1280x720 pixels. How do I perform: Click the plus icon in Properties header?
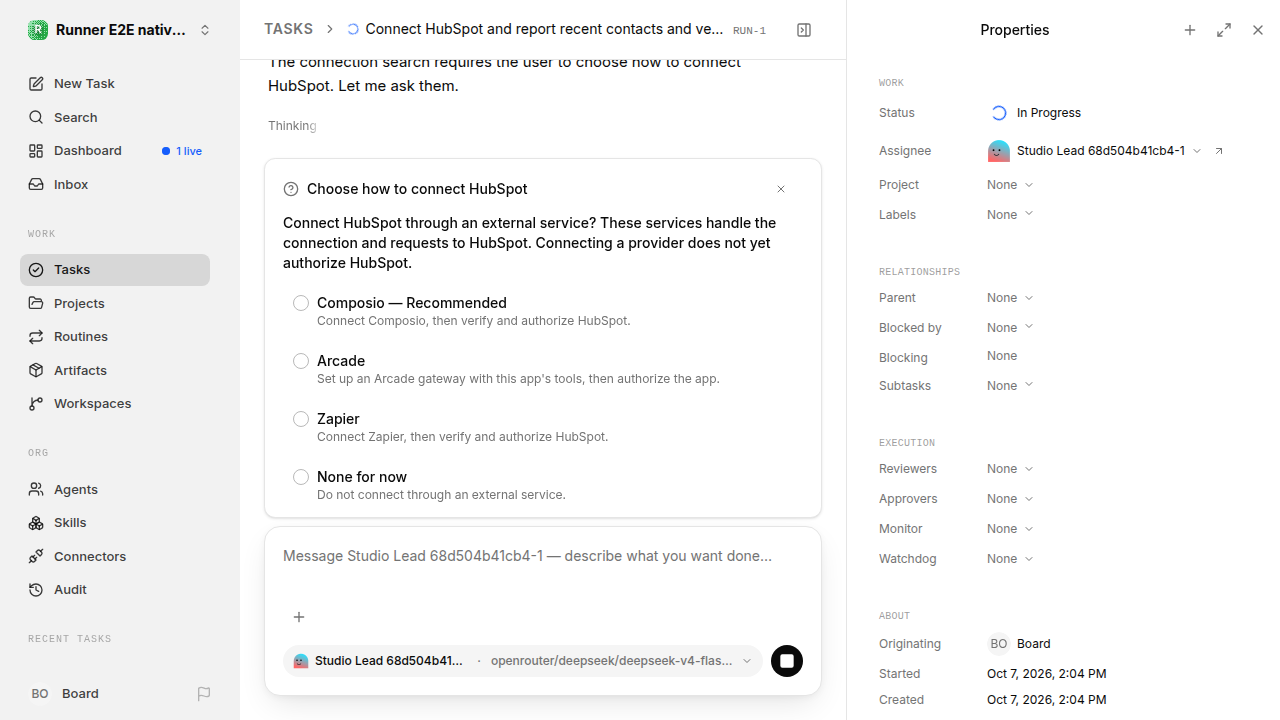click(1190, 30)
